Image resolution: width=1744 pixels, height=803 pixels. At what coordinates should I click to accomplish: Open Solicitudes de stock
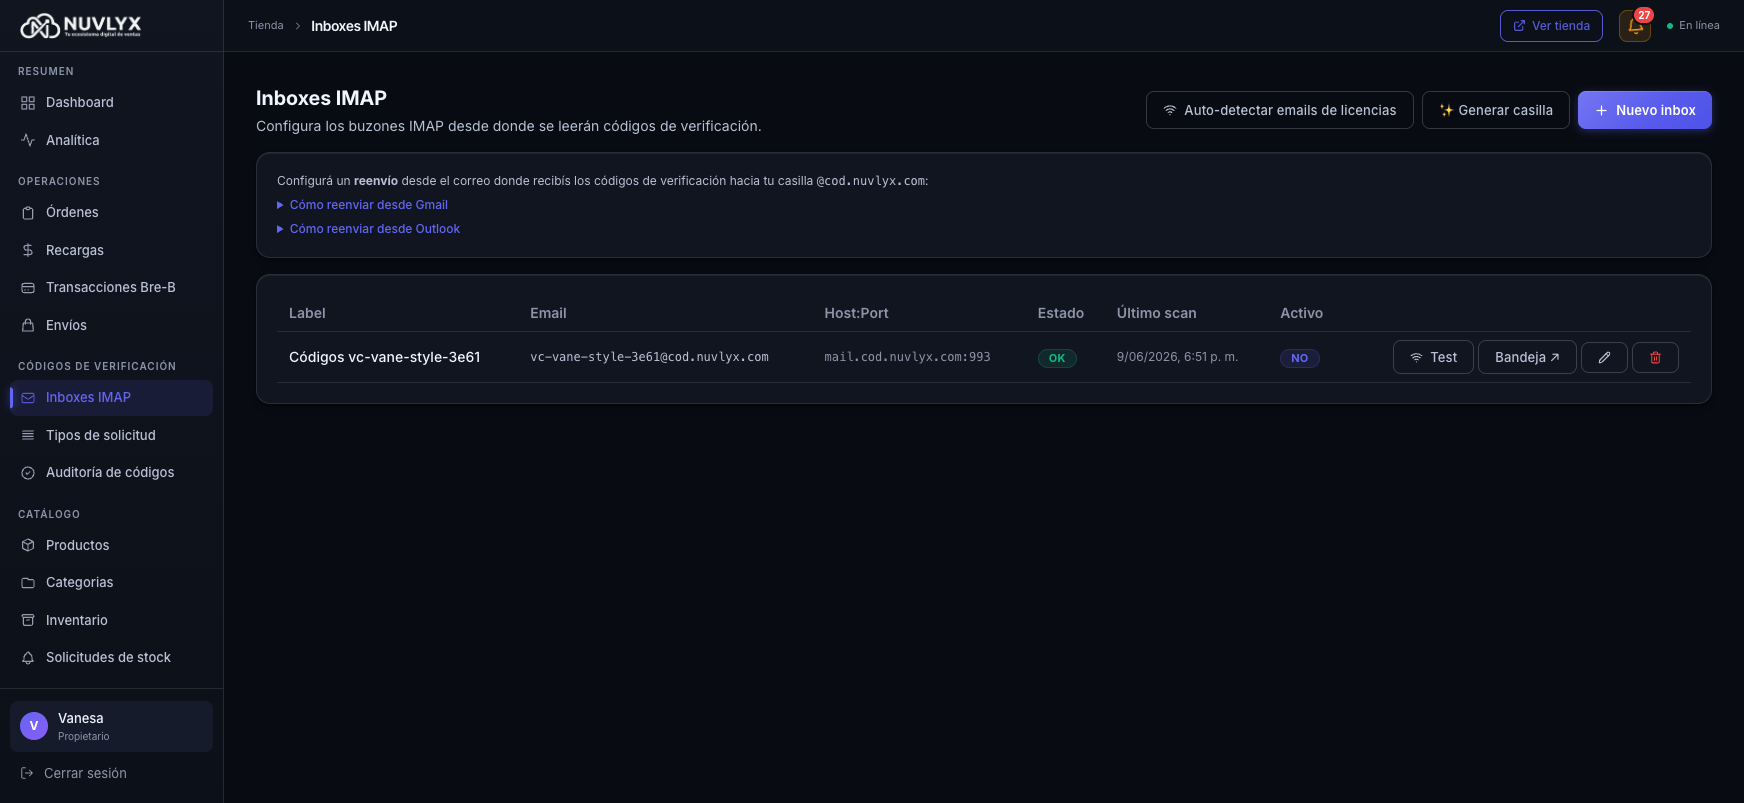point(111,658)
